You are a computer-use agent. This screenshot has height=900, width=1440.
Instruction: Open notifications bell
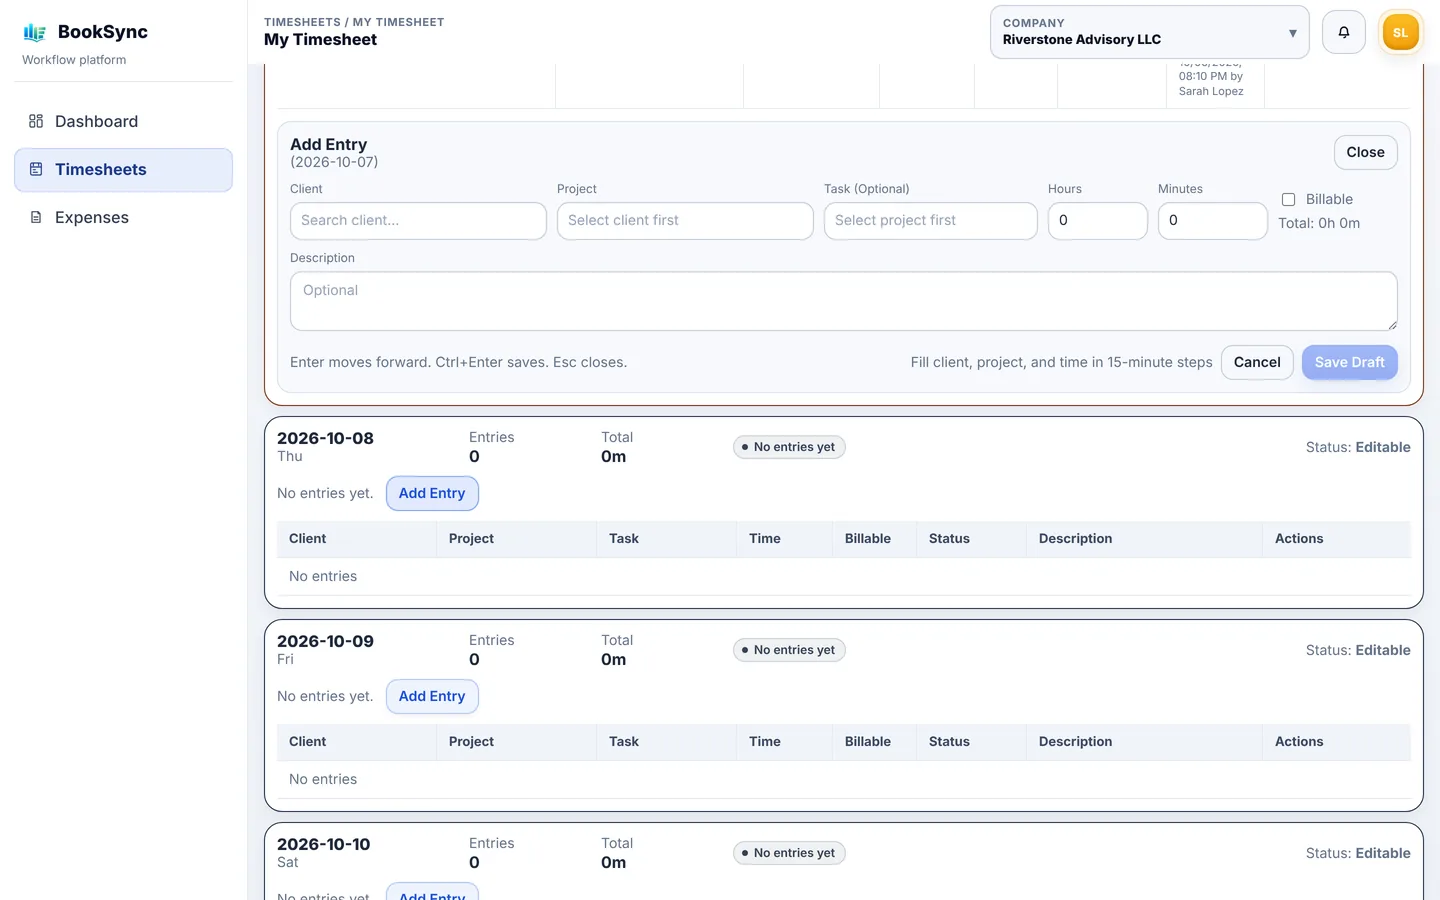point(1344,32)
